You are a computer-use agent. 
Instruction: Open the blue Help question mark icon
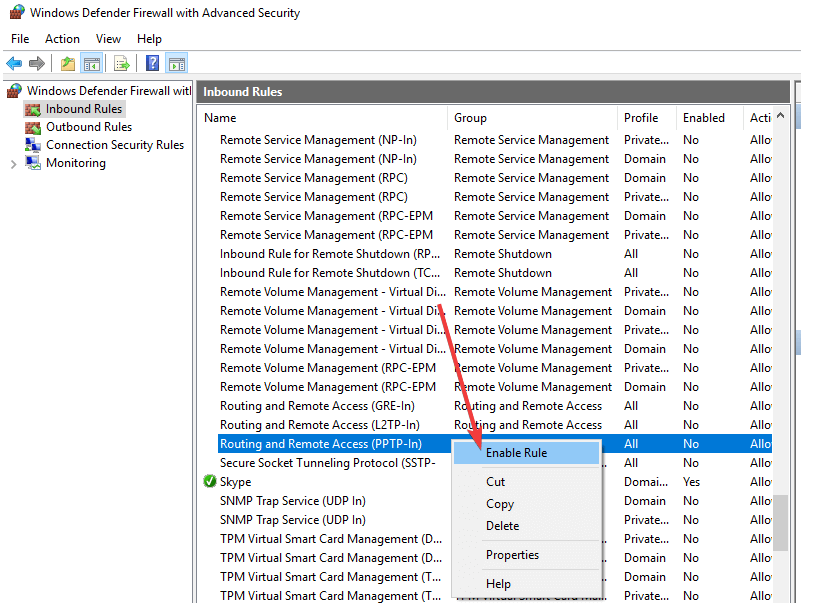point(152,64)
